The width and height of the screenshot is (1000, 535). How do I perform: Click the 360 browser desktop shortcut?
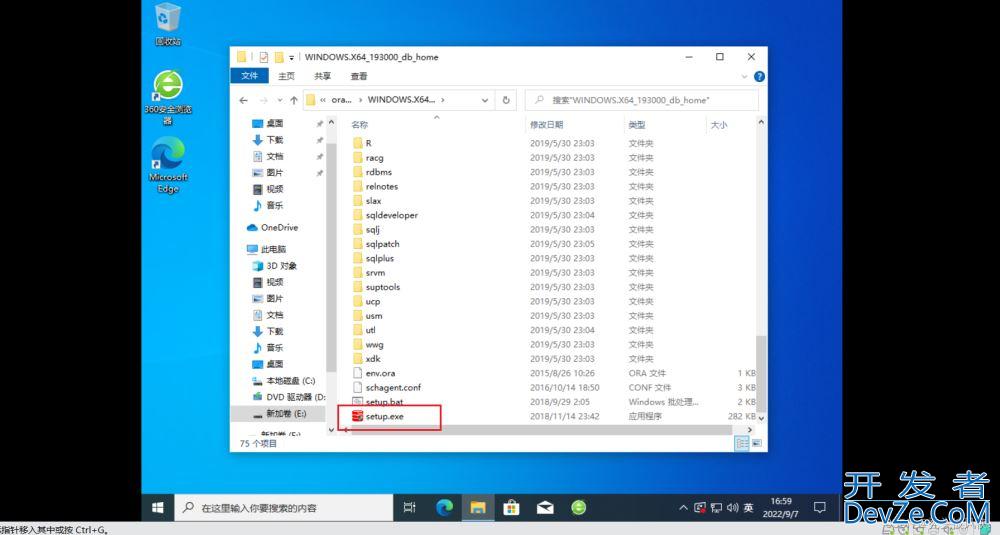(x=168, y=98)
